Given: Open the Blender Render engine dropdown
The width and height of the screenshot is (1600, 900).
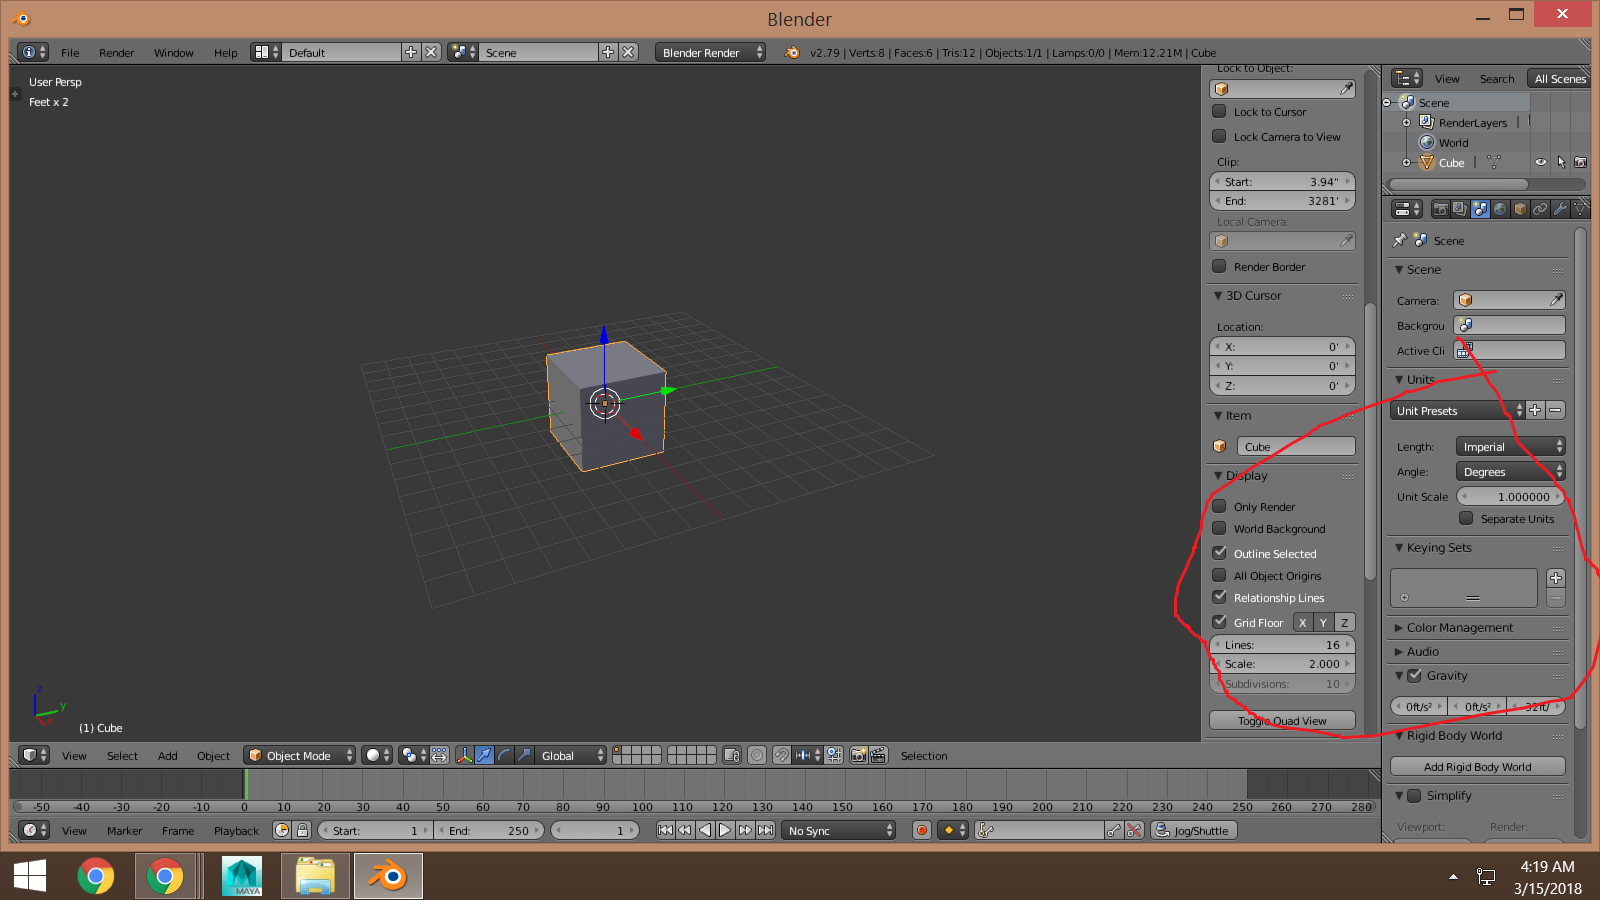Looking at the screenshot, I should (711, 52).
